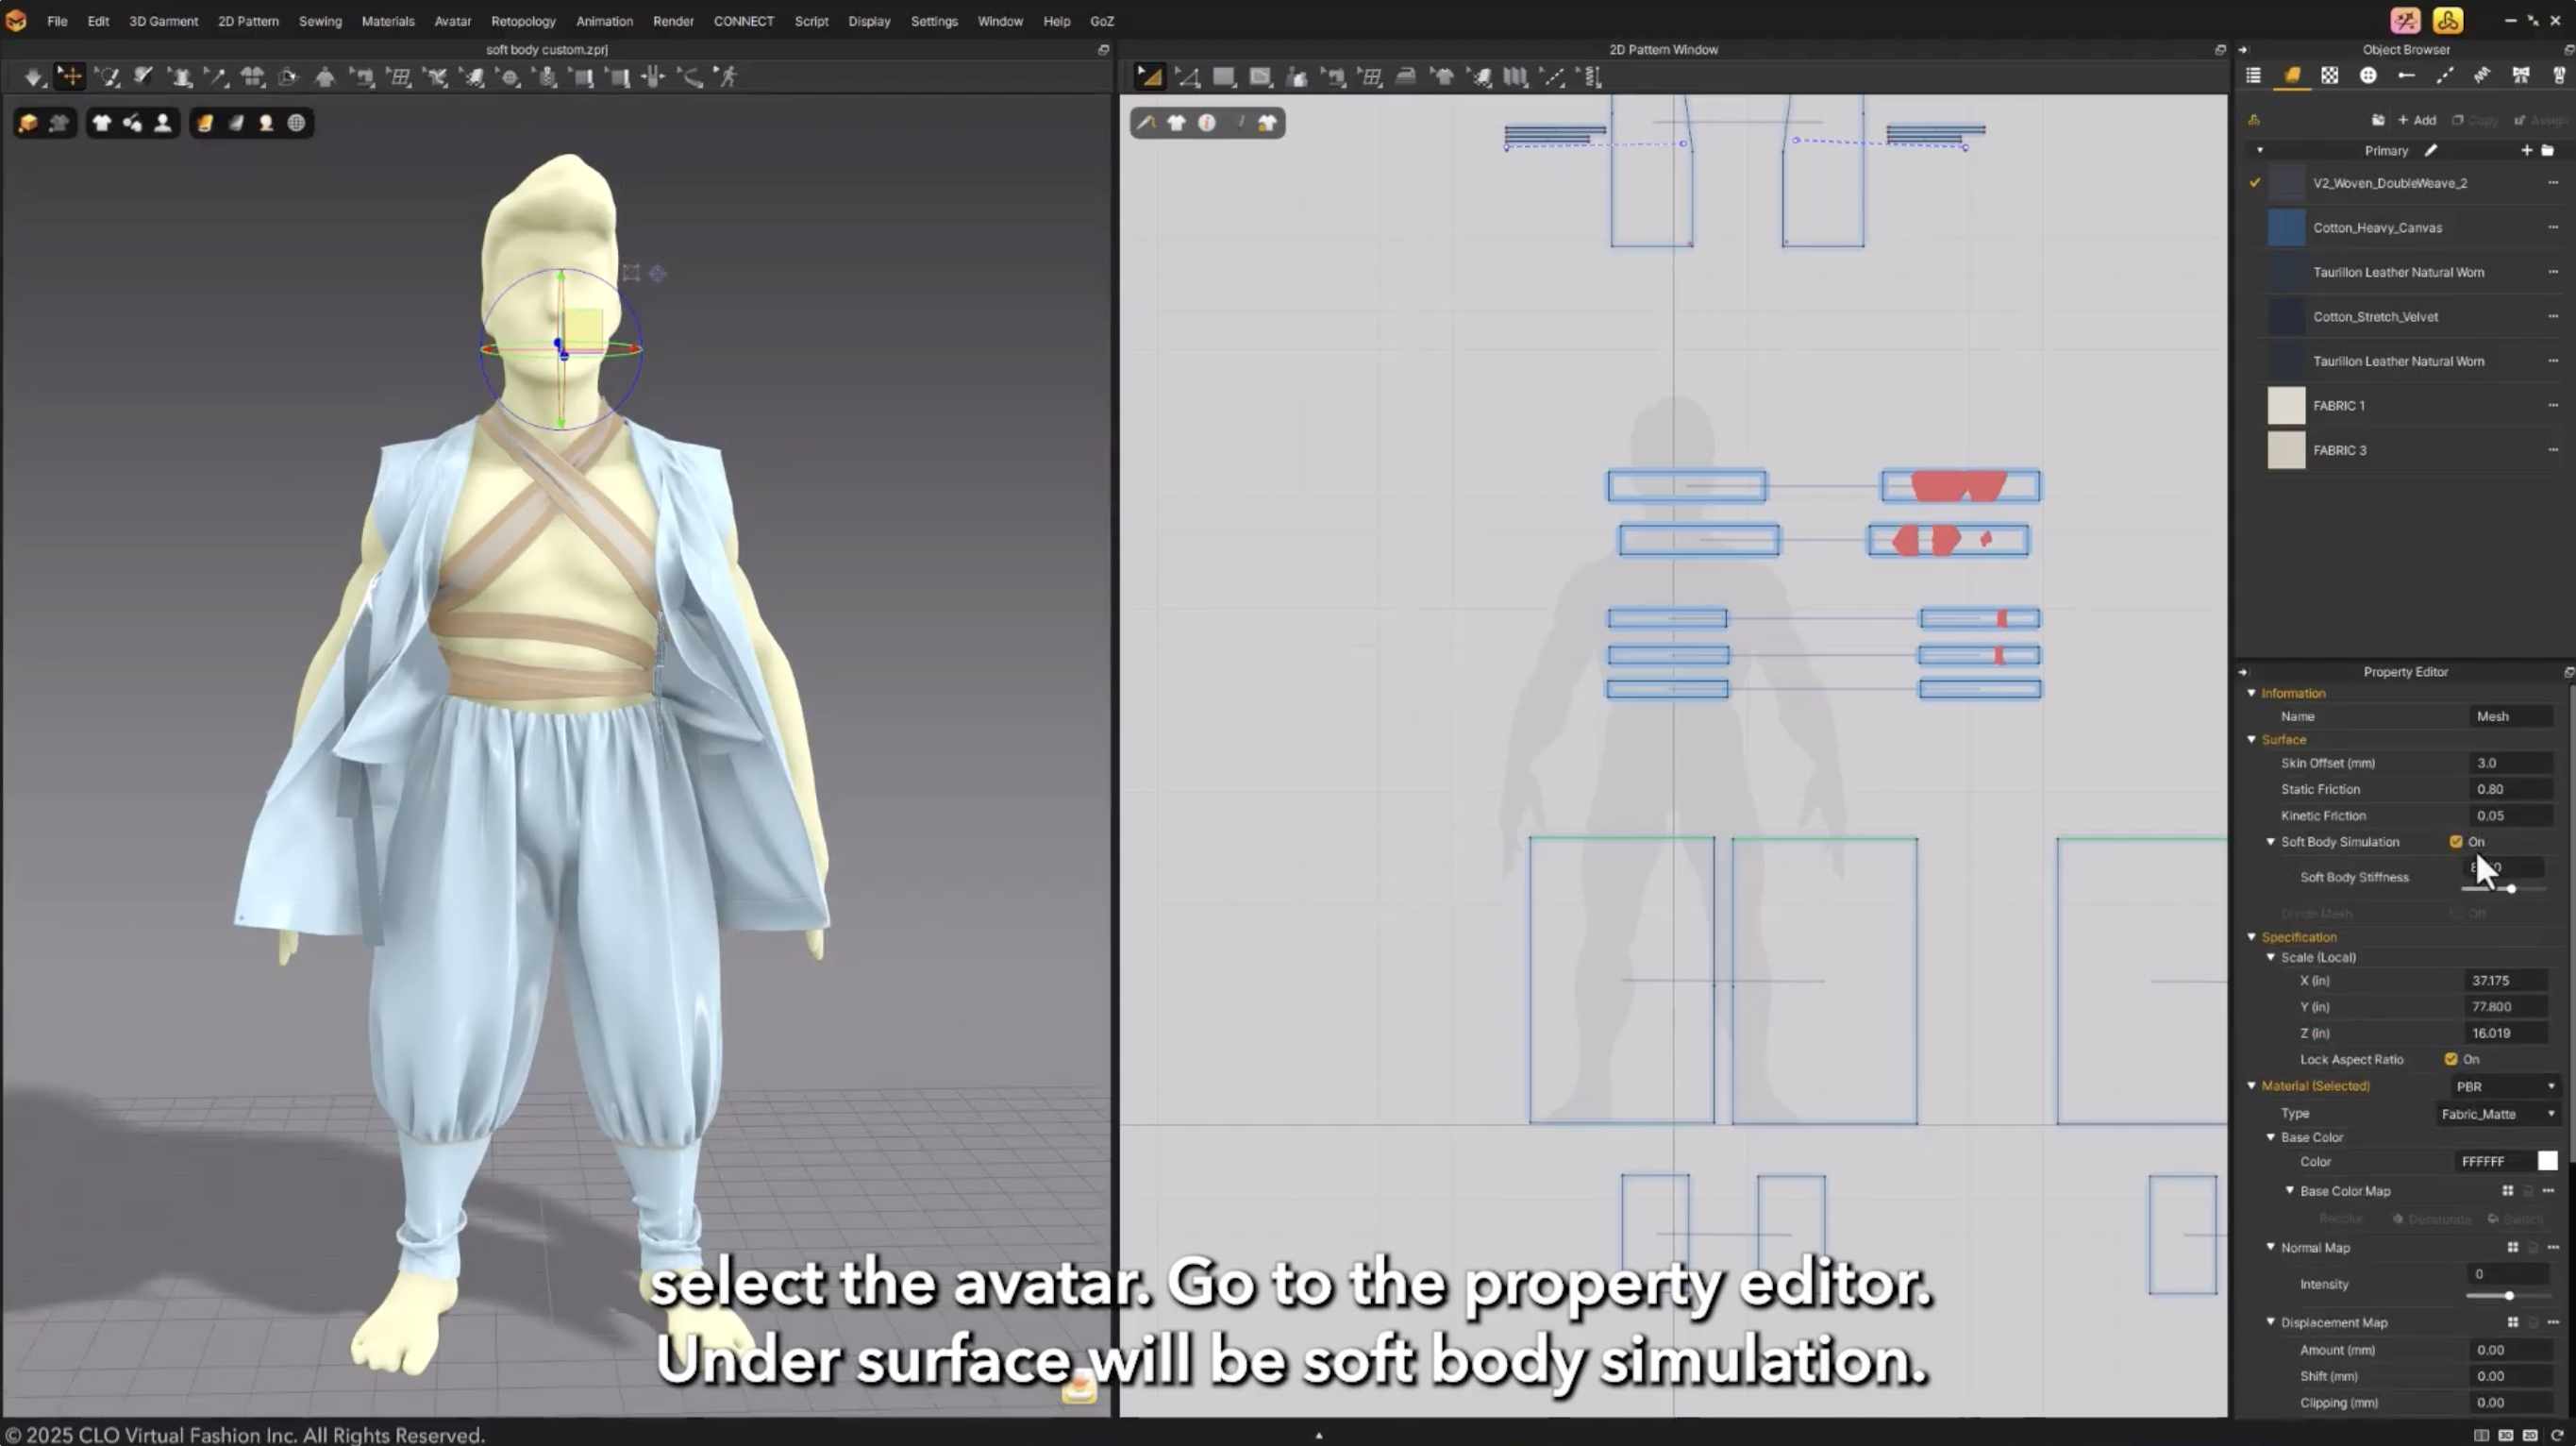This screenshot has width=2576, height=1446.
Task: Disable Soft Body Simulation checkbox
Action: pyautogui.click(x=2456, y=841)
